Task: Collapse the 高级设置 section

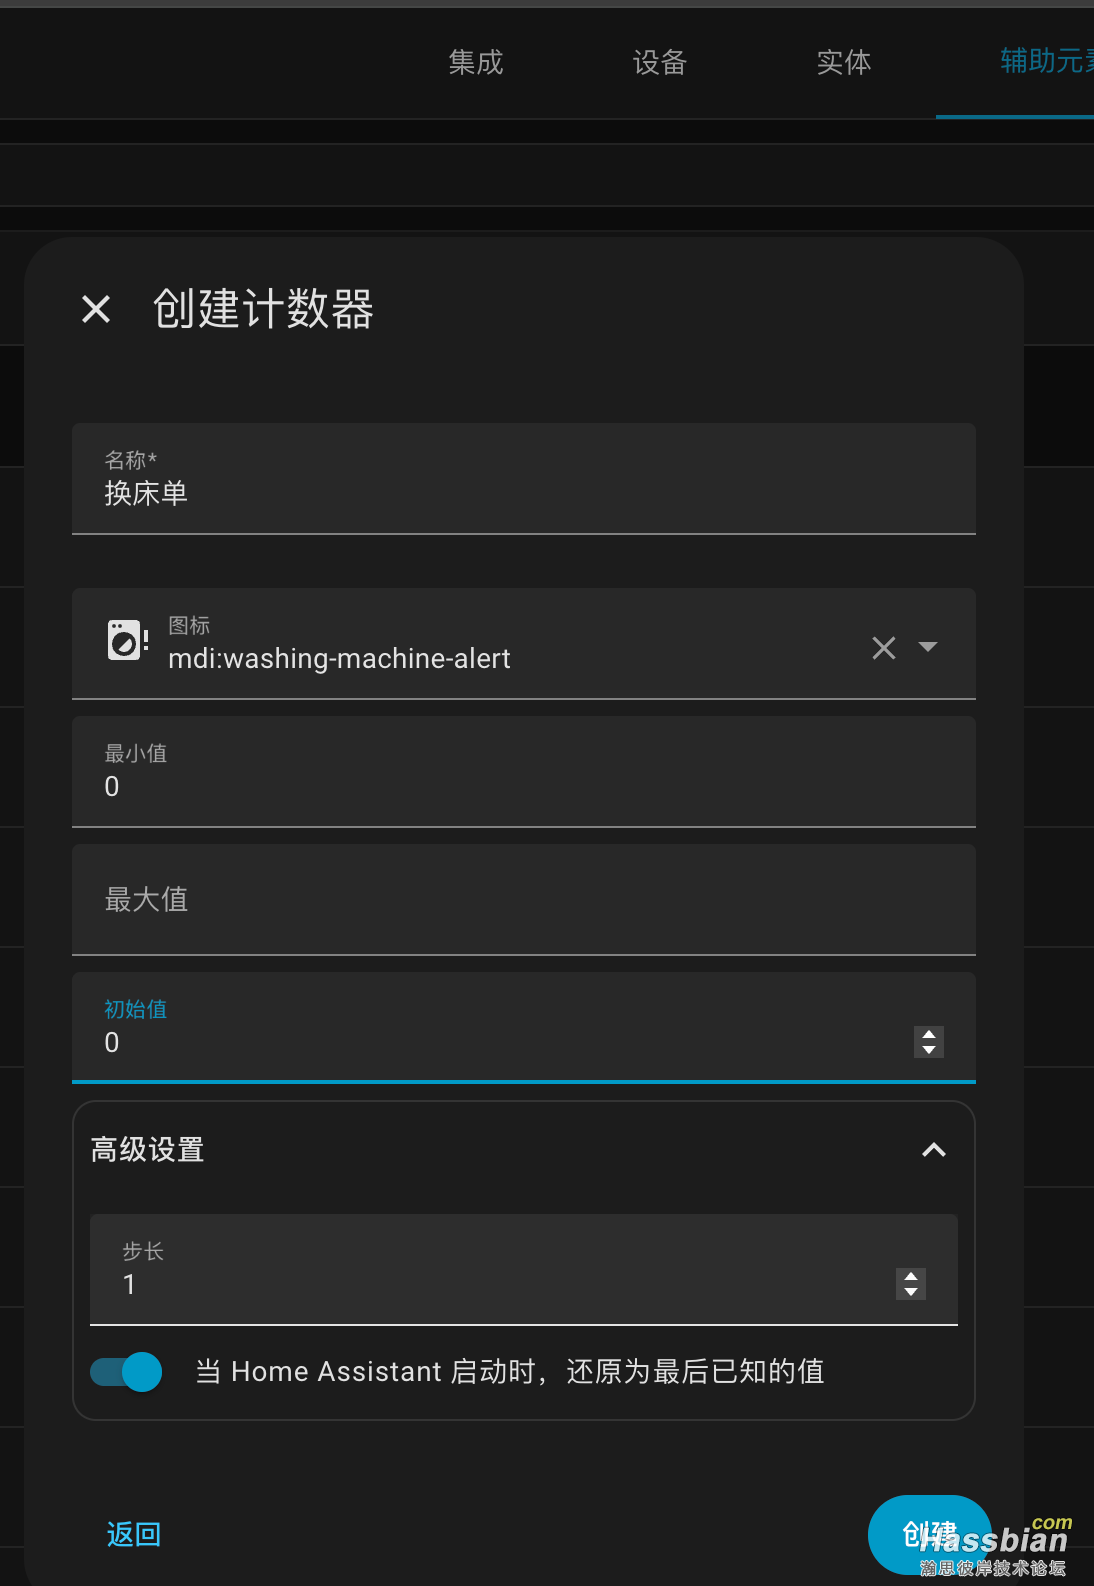Action: point(934,1150)
